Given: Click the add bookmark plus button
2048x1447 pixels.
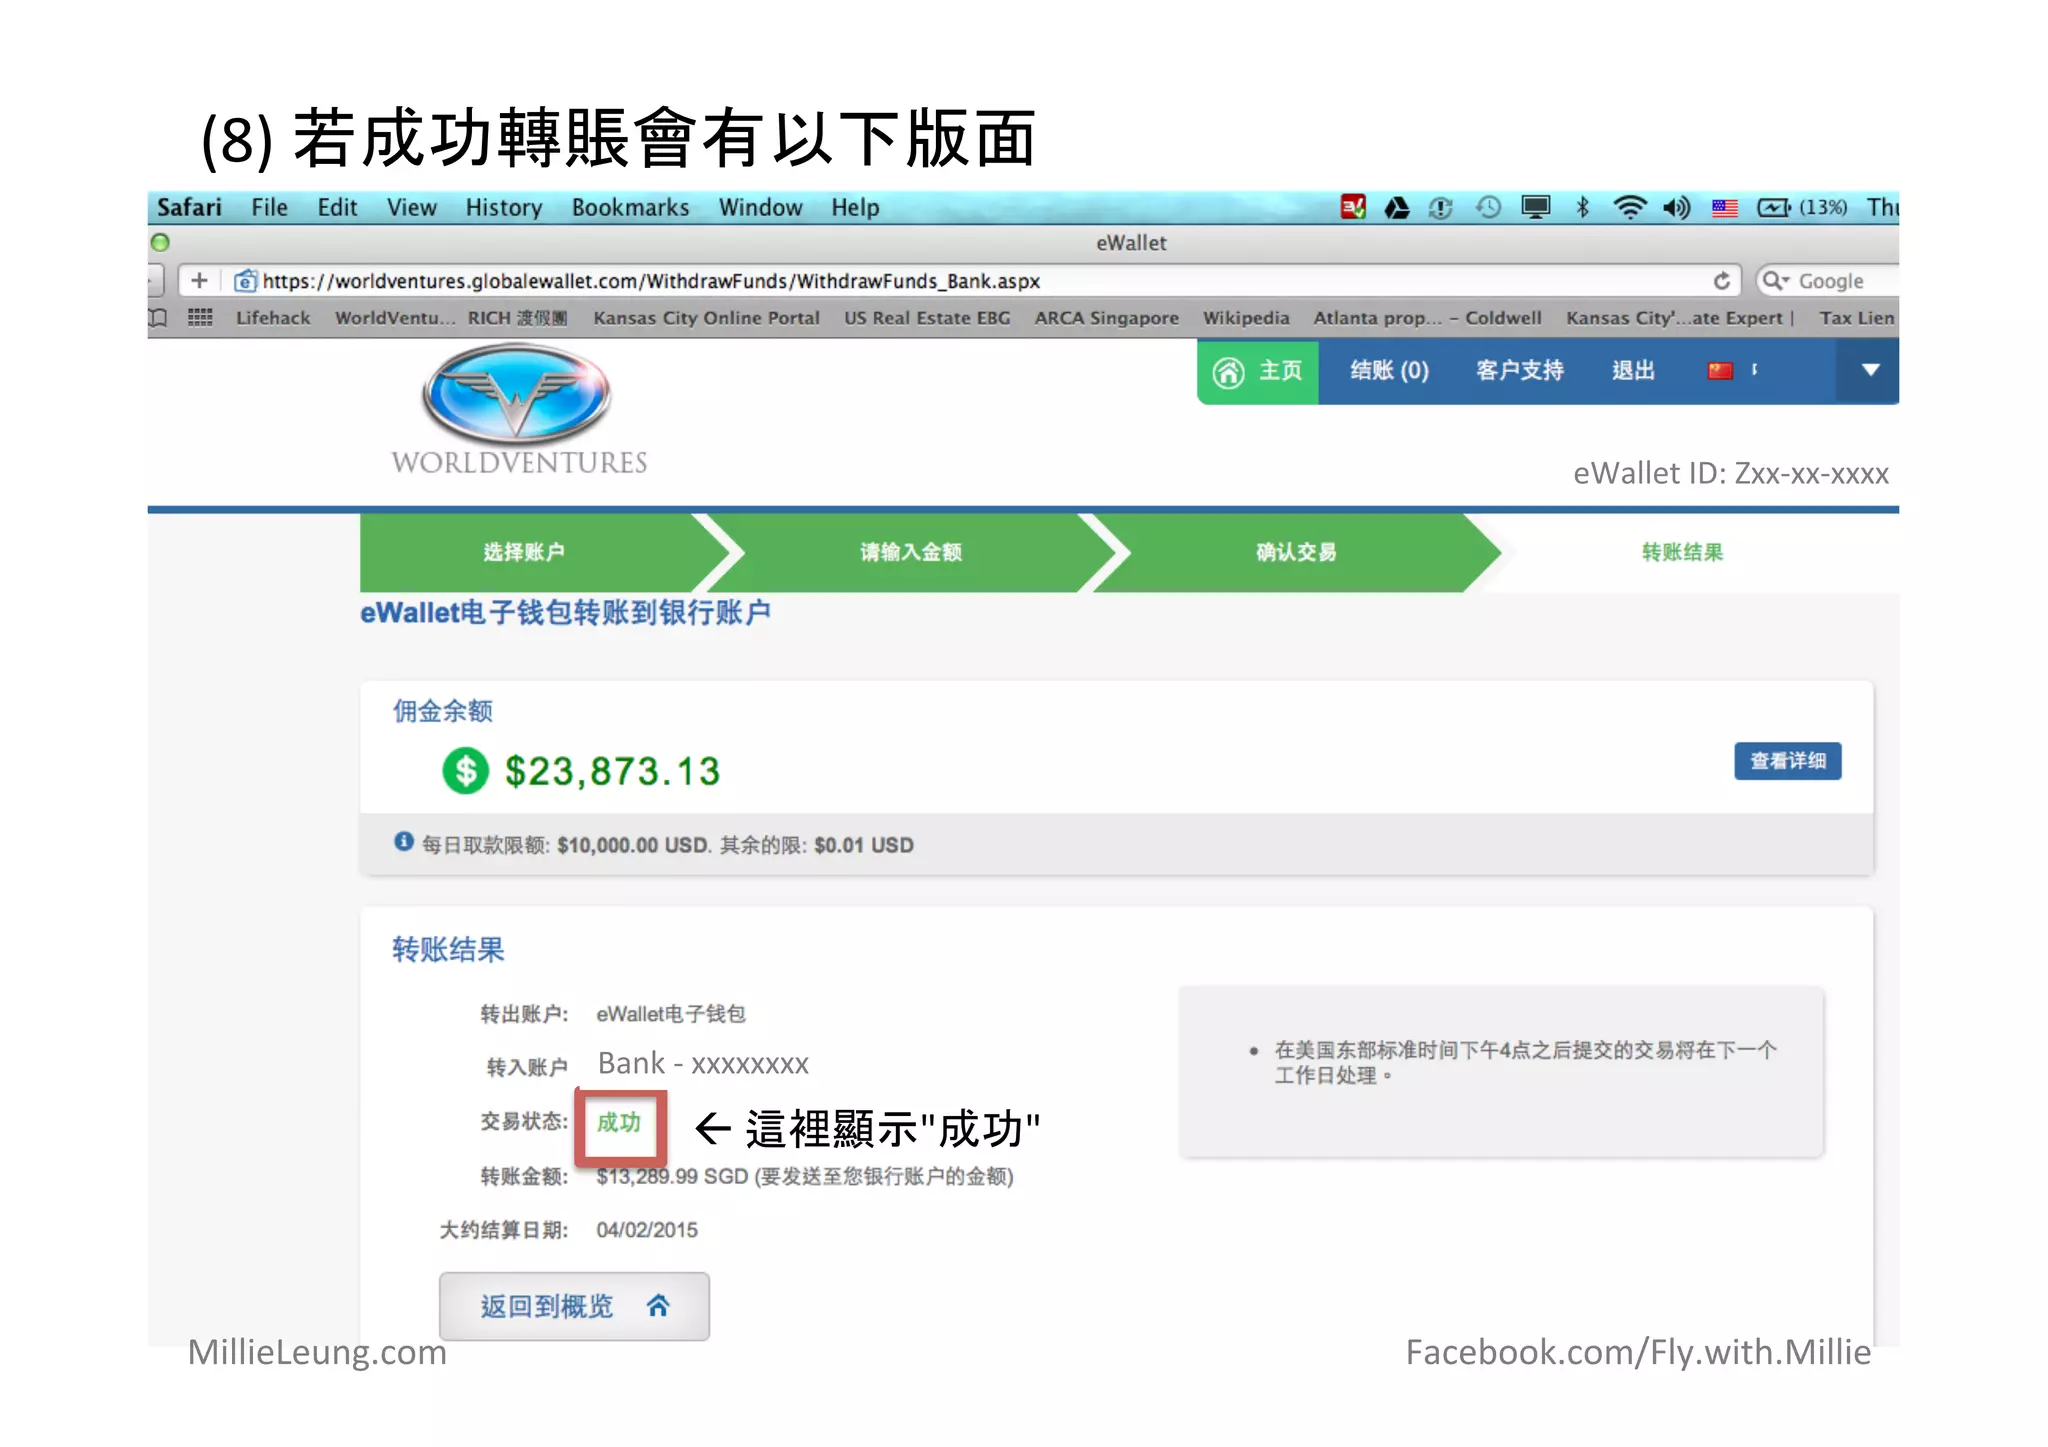Looking at the screenshot, I should coord(199,281).
